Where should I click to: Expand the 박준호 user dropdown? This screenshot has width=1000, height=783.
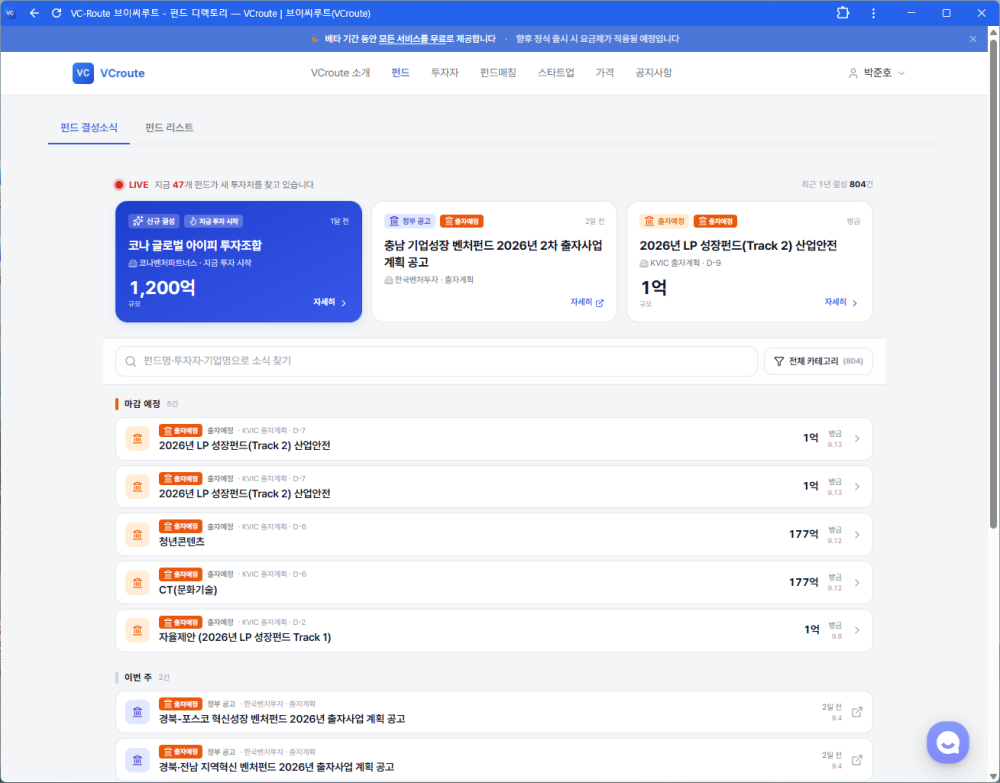pos(877,73)
